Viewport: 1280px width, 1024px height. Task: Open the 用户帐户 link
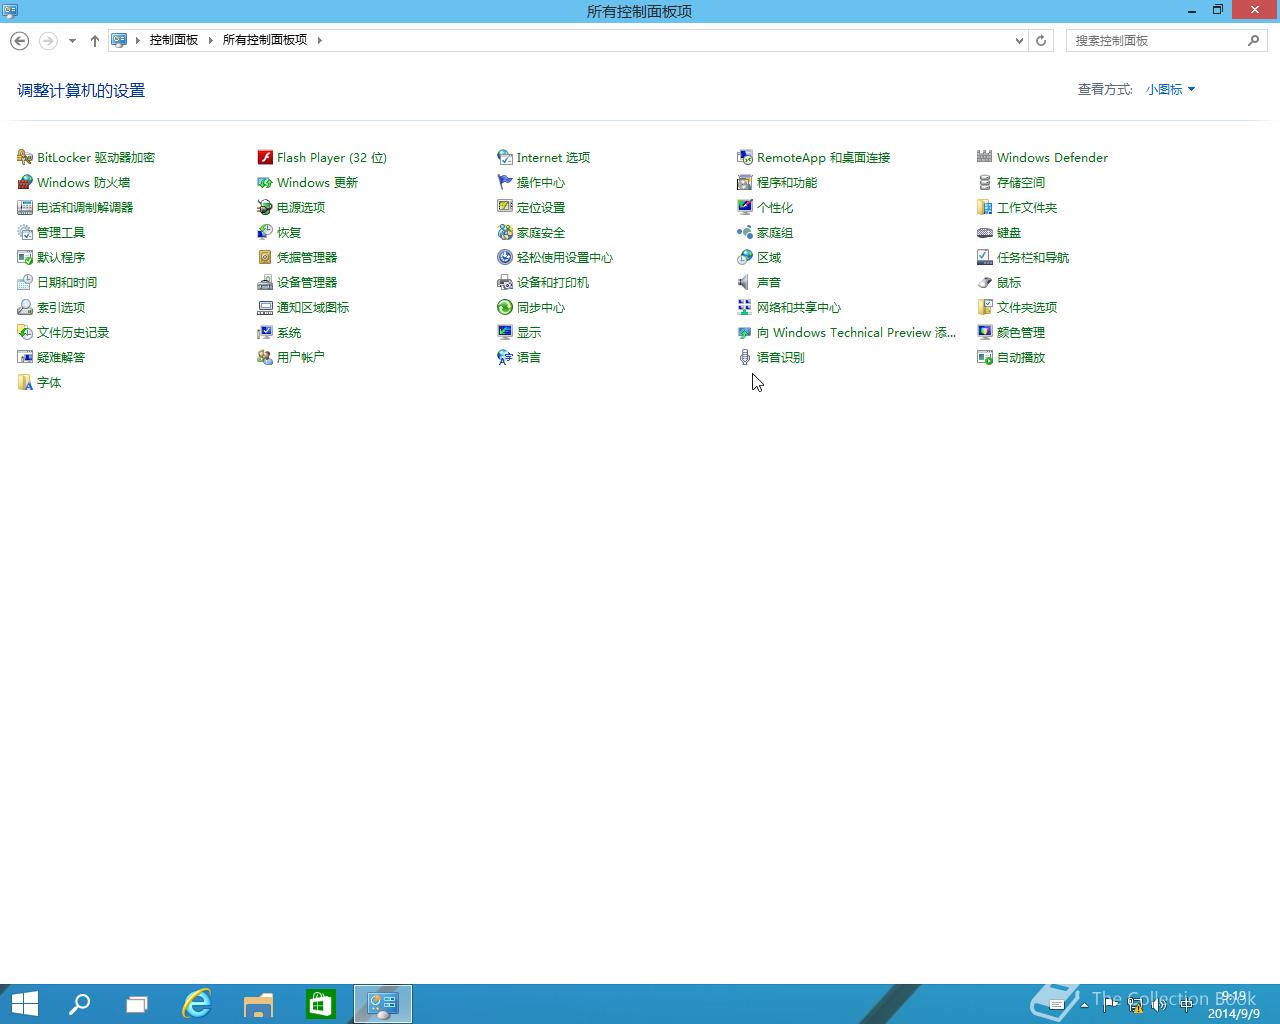[301, 357]
